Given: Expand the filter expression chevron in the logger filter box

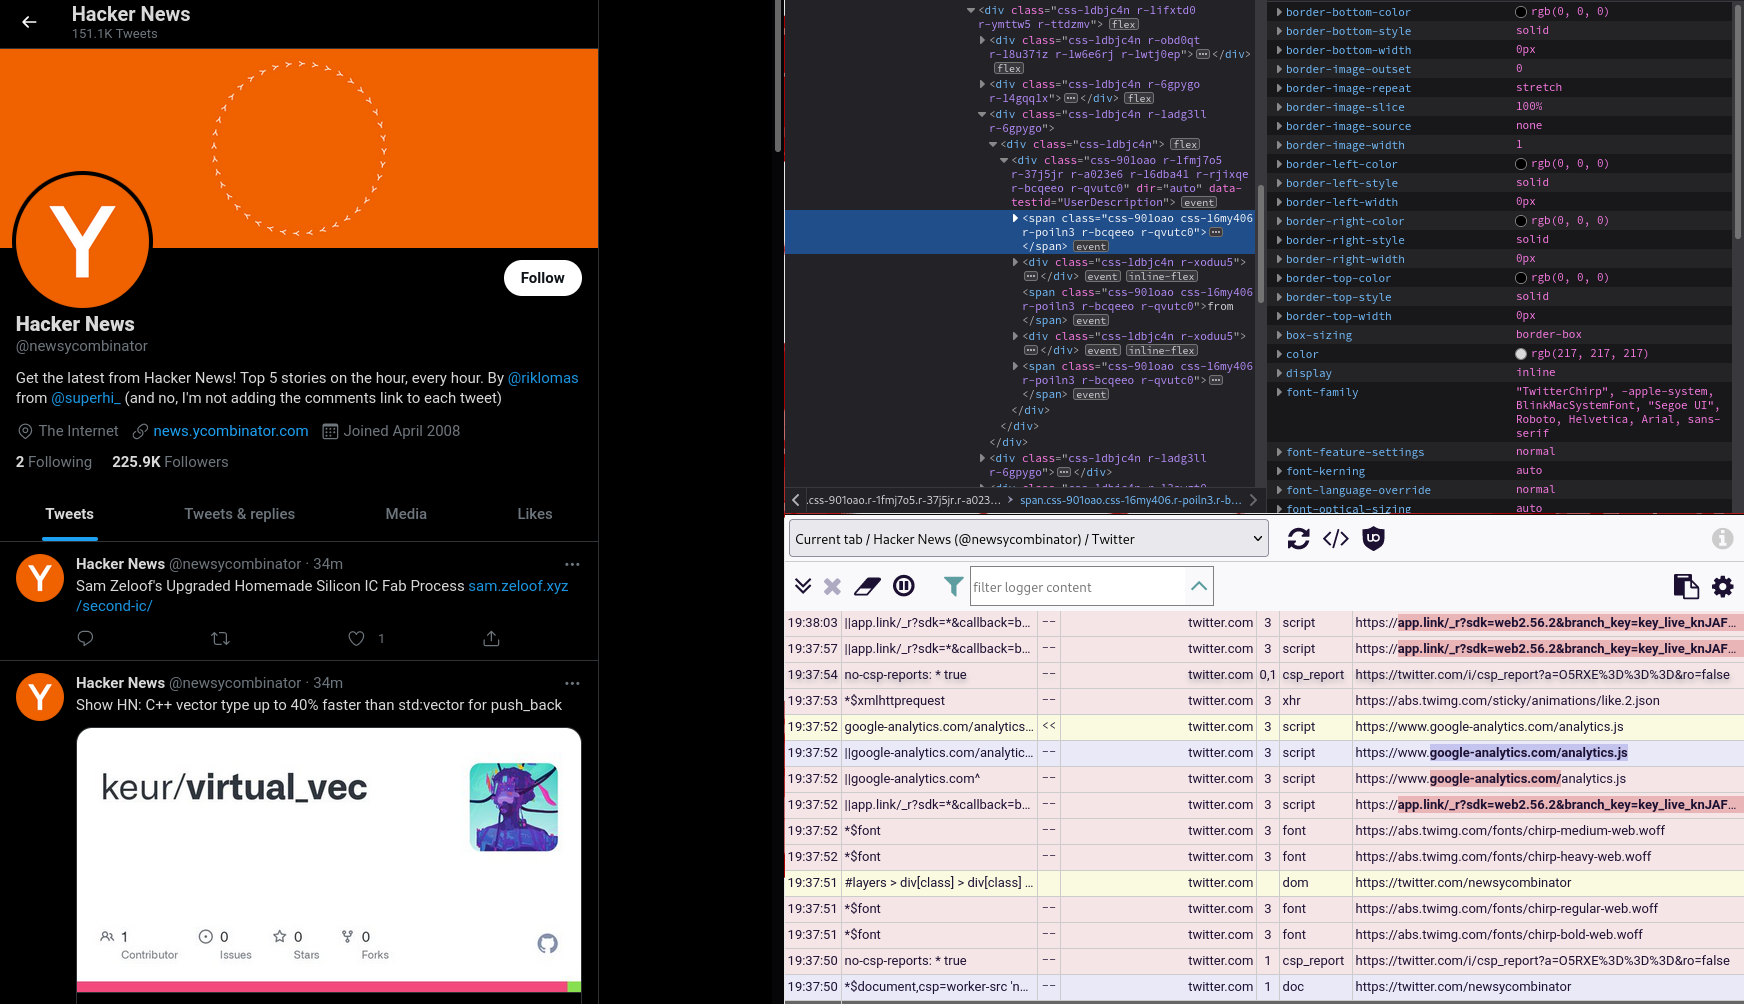Looking at the screenshot, I should pyautogui.click(x=1198, y=586).
